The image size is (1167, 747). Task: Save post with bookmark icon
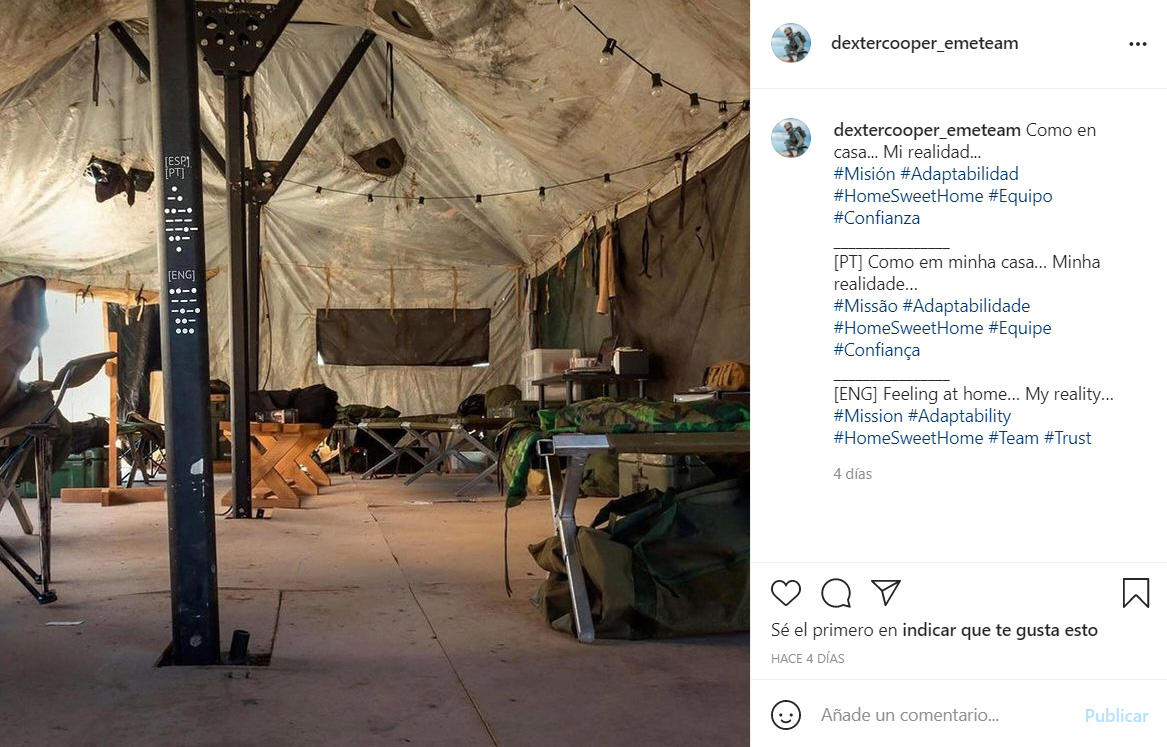1136,593
